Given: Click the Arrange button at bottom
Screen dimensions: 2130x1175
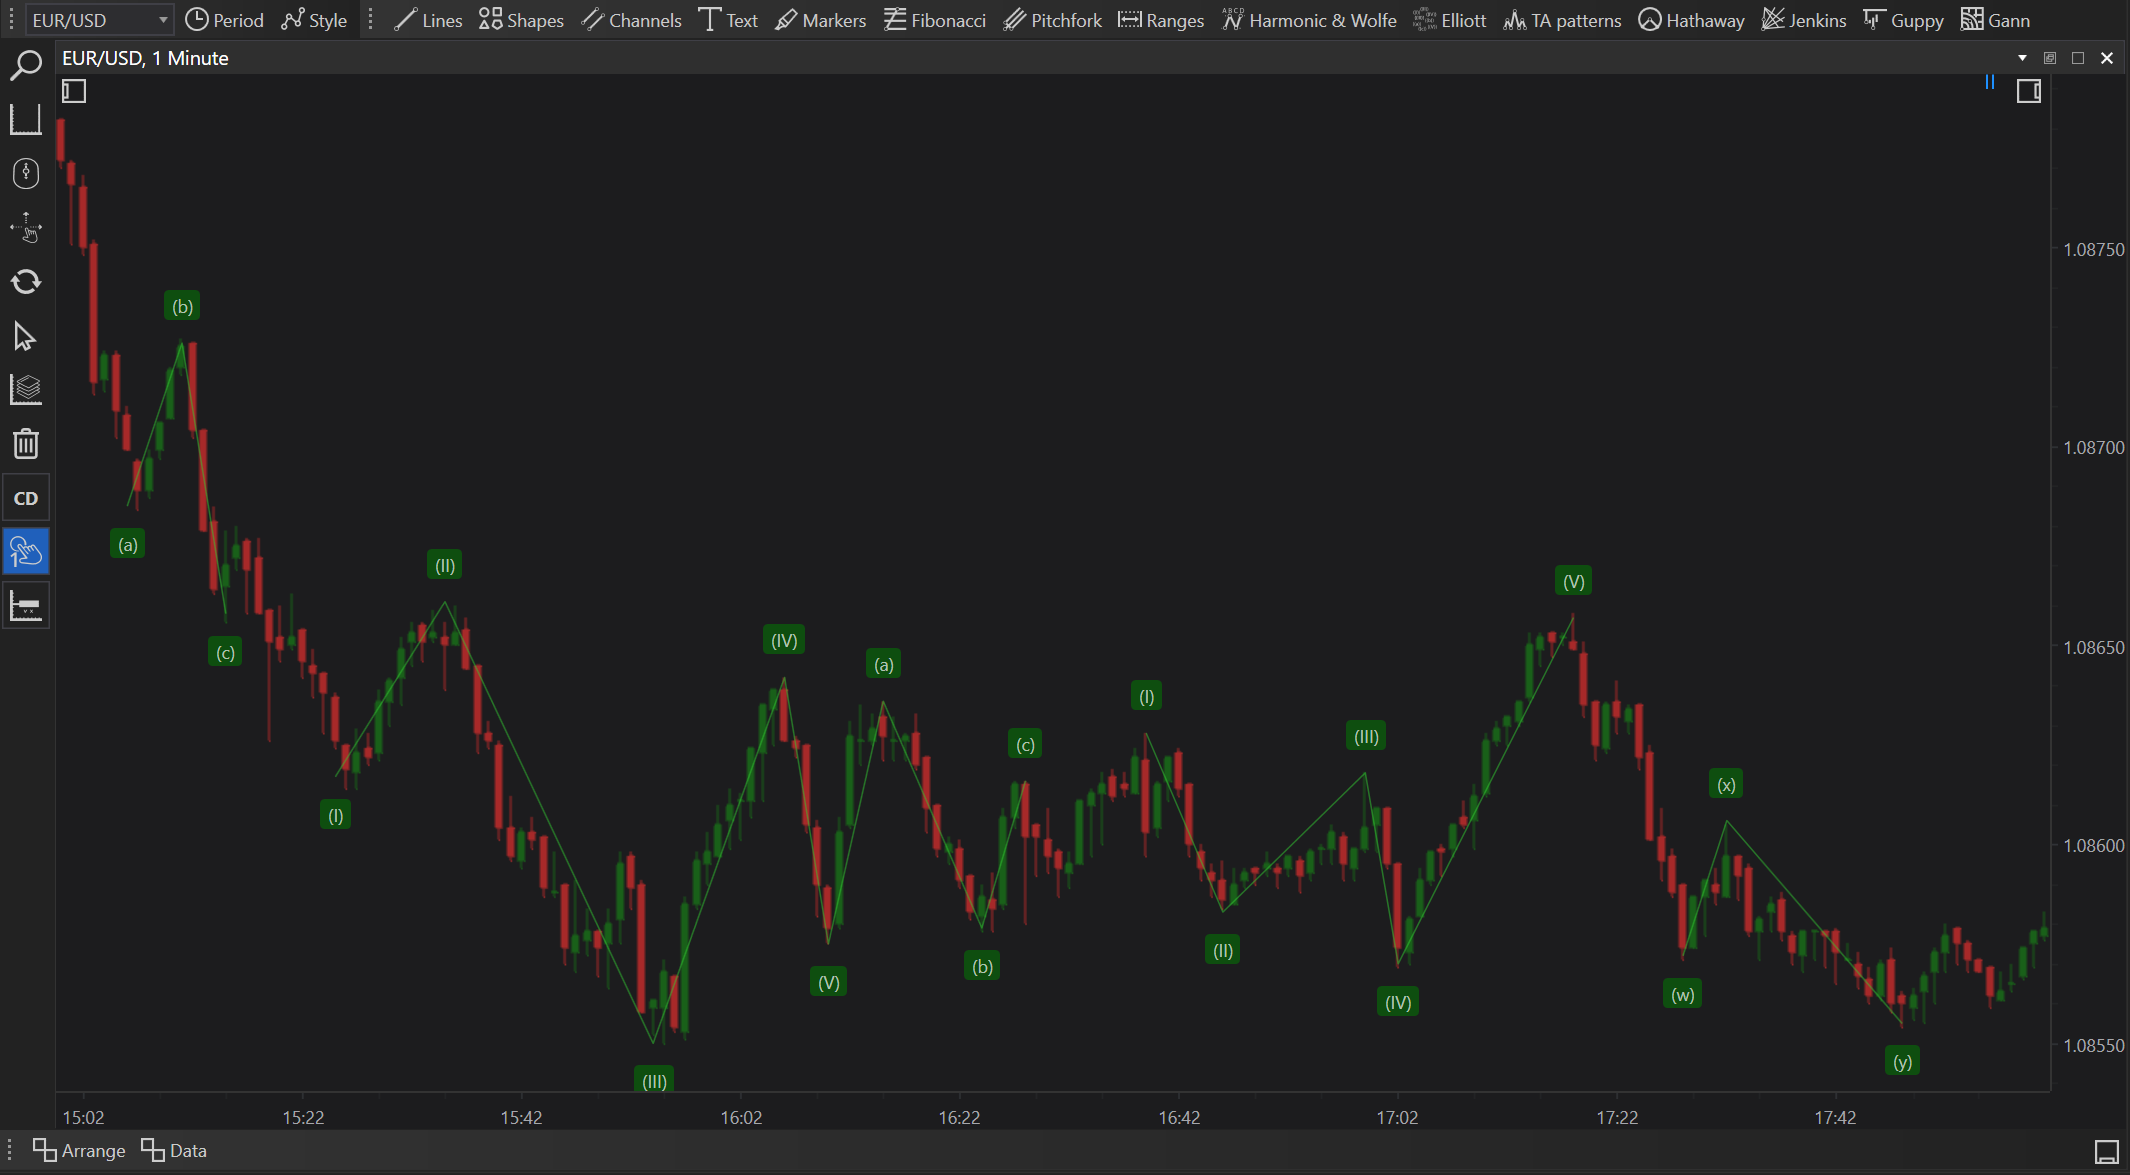Looking at the screenshot, I should (x=79, y=1151).
